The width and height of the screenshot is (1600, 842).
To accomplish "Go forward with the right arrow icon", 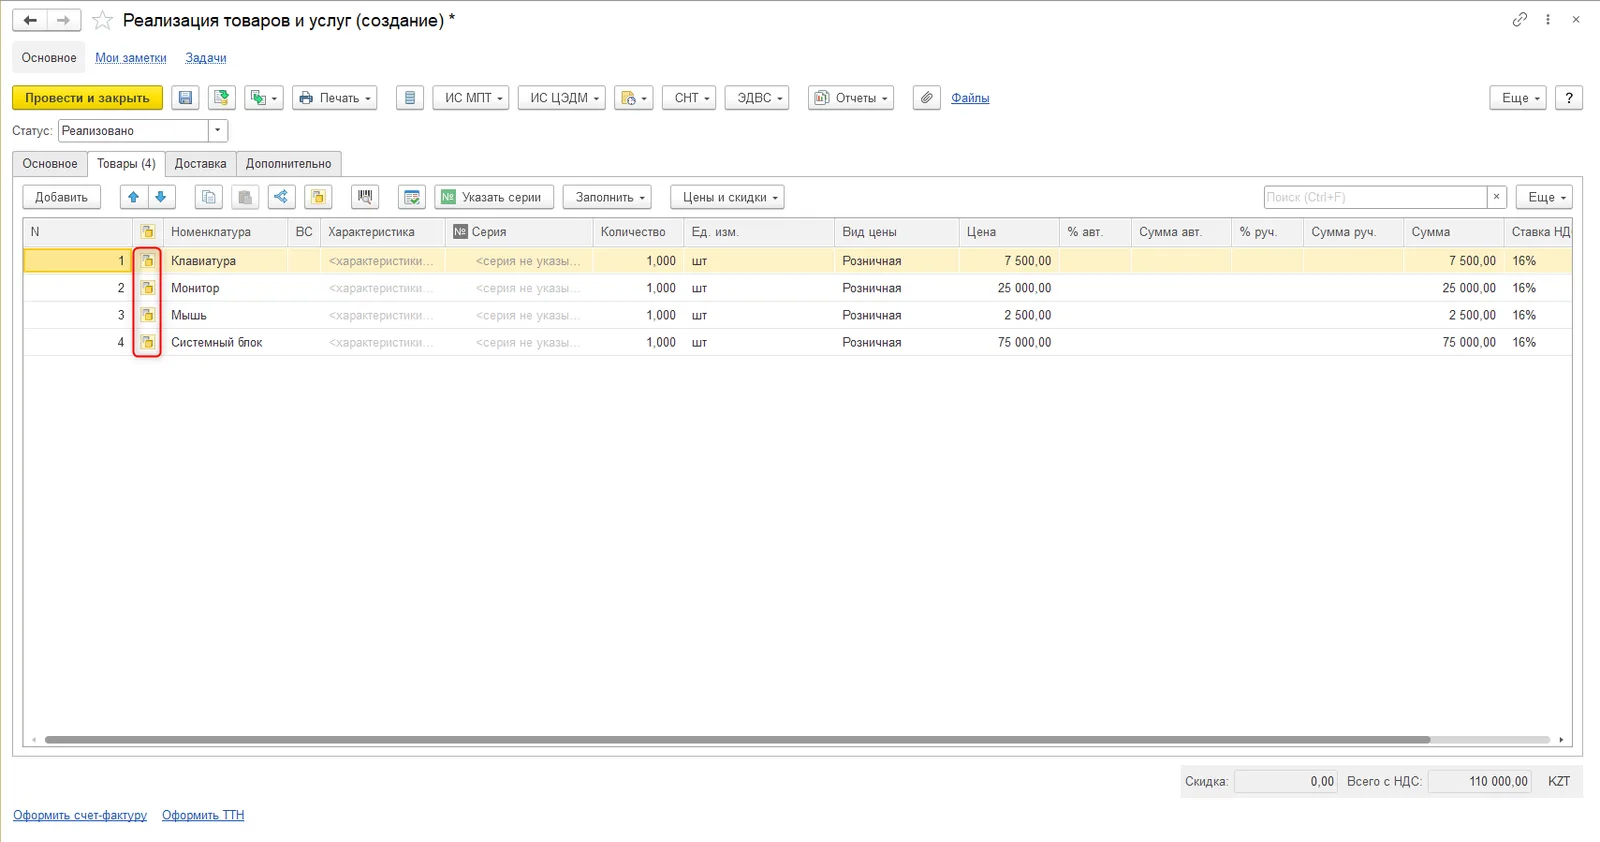I will click(x=64, y=20).
